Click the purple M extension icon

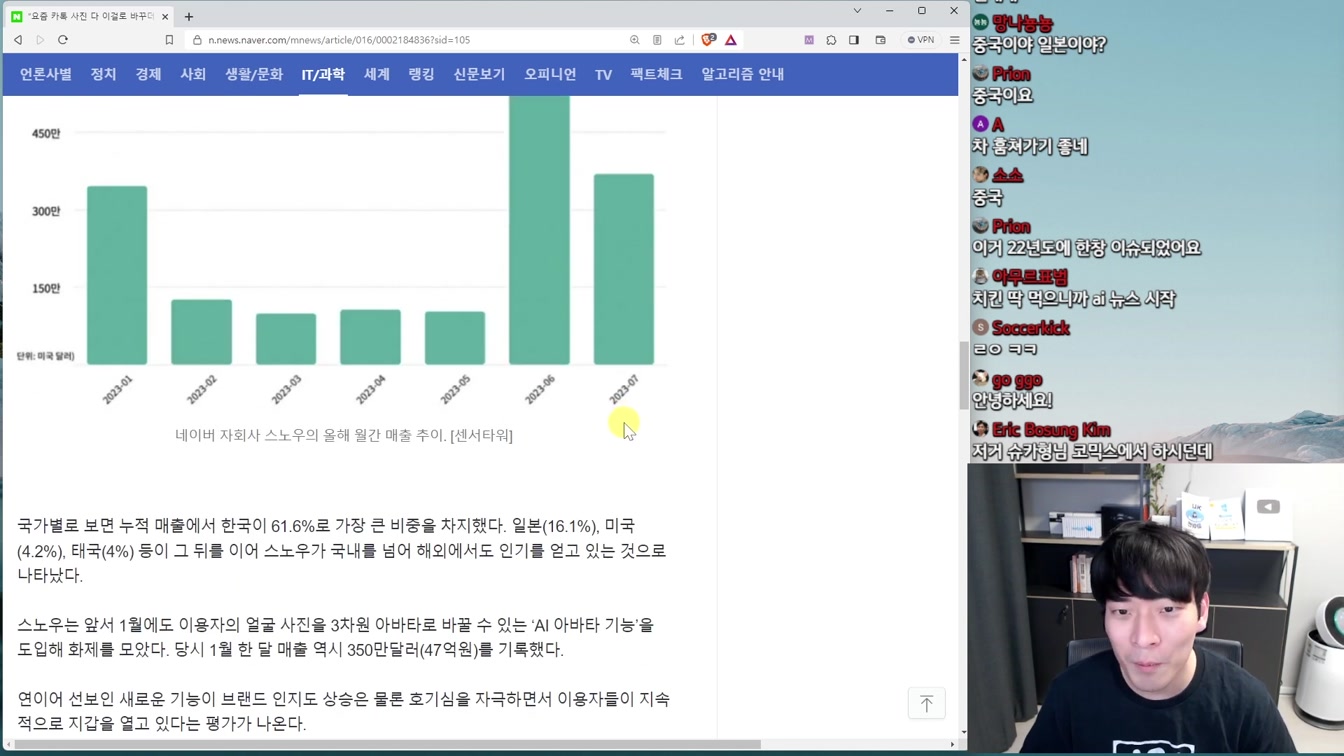(809, 40)
